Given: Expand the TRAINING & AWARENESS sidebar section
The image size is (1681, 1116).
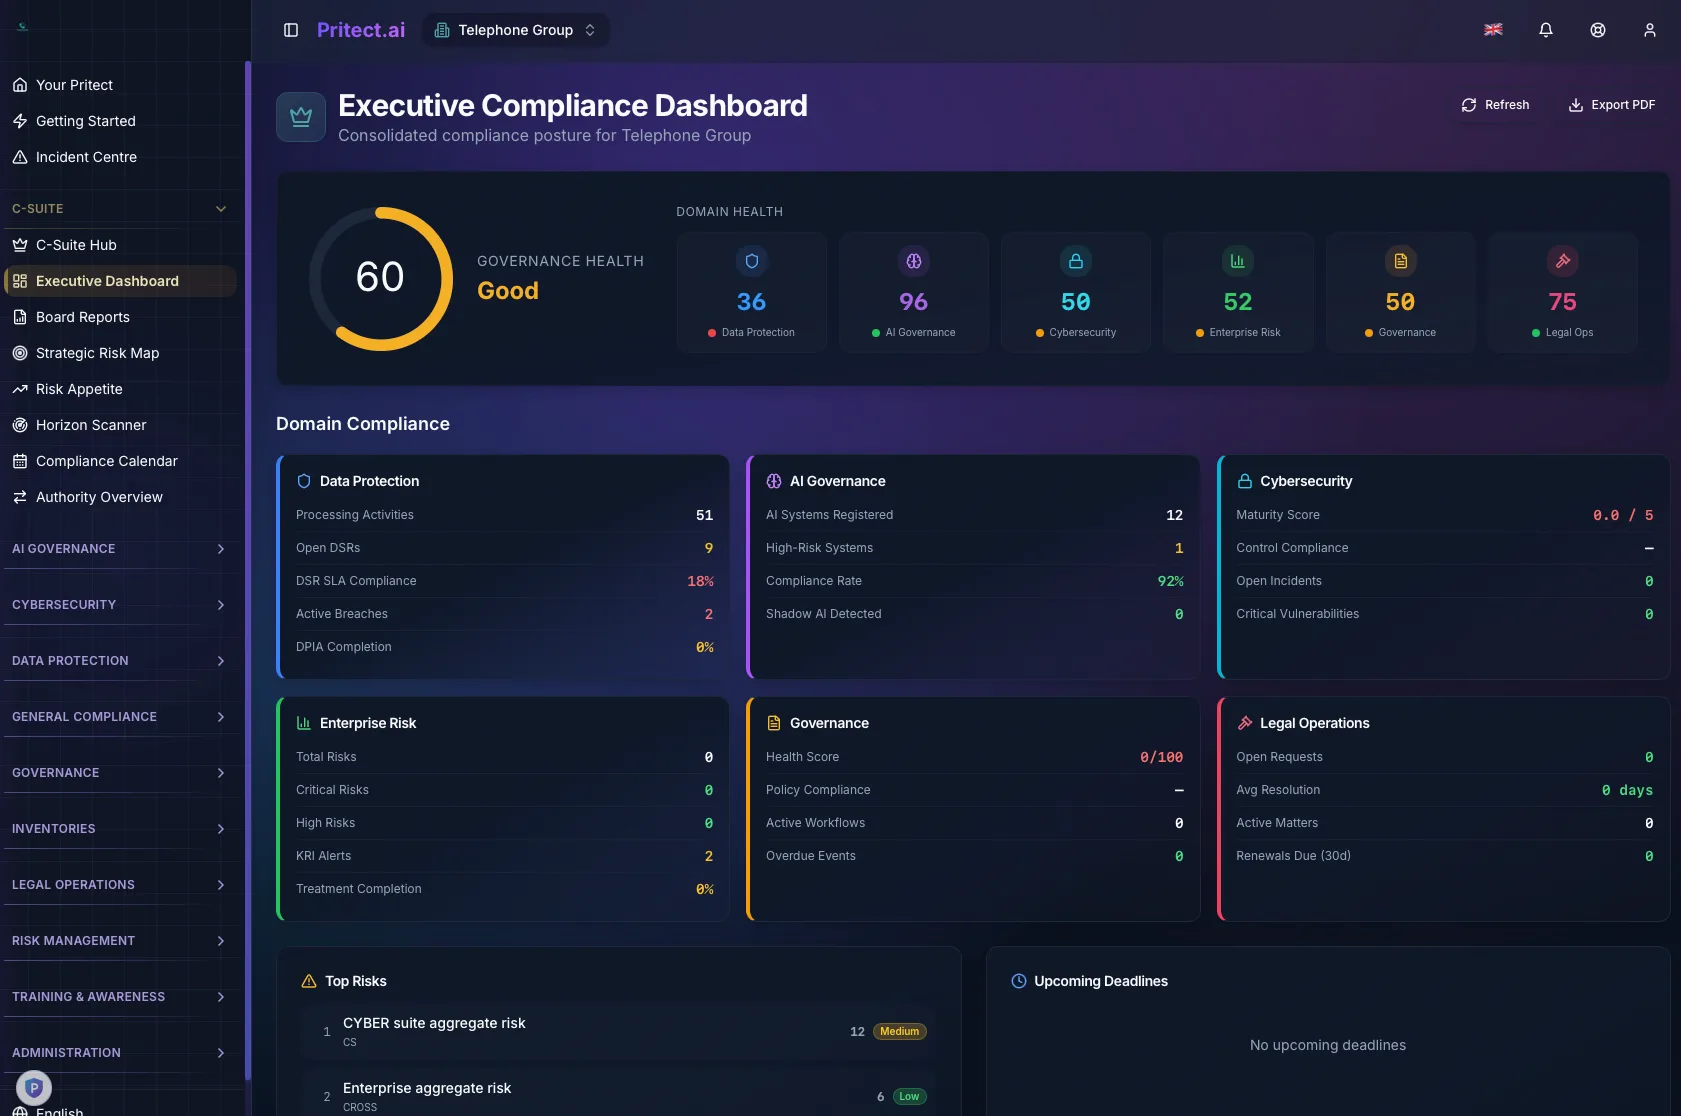Looking at the screenshot, I should pyautogui.click(x=120, y=997).
